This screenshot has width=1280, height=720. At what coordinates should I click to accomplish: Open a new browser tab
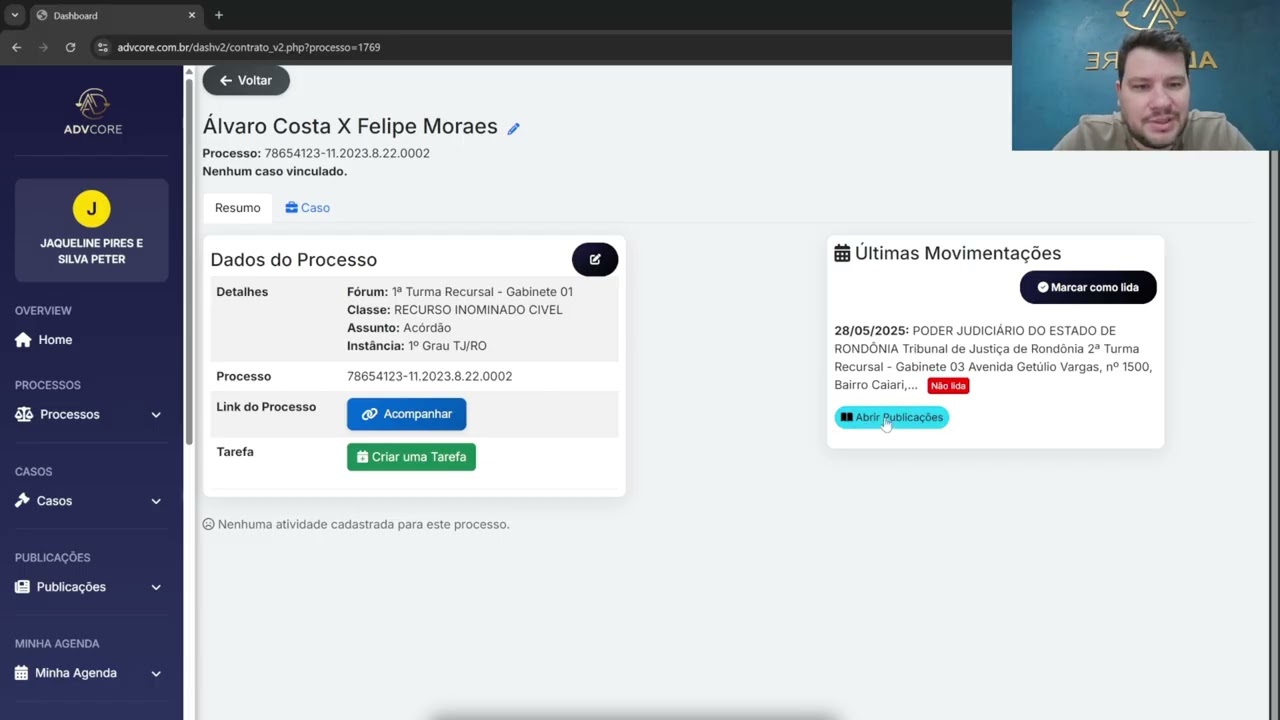tap(219, 15)
